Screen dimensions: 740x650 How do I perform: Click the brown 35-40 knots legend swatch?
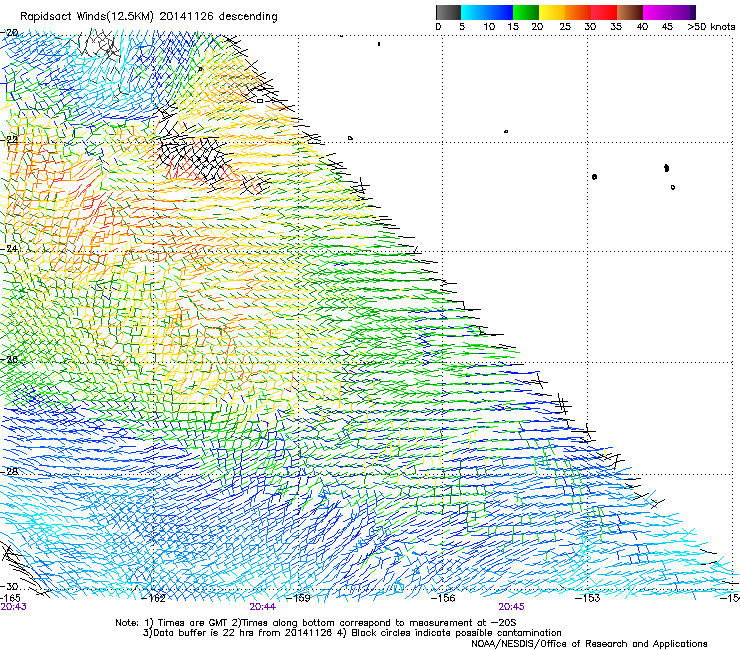[x=630, y=12]
